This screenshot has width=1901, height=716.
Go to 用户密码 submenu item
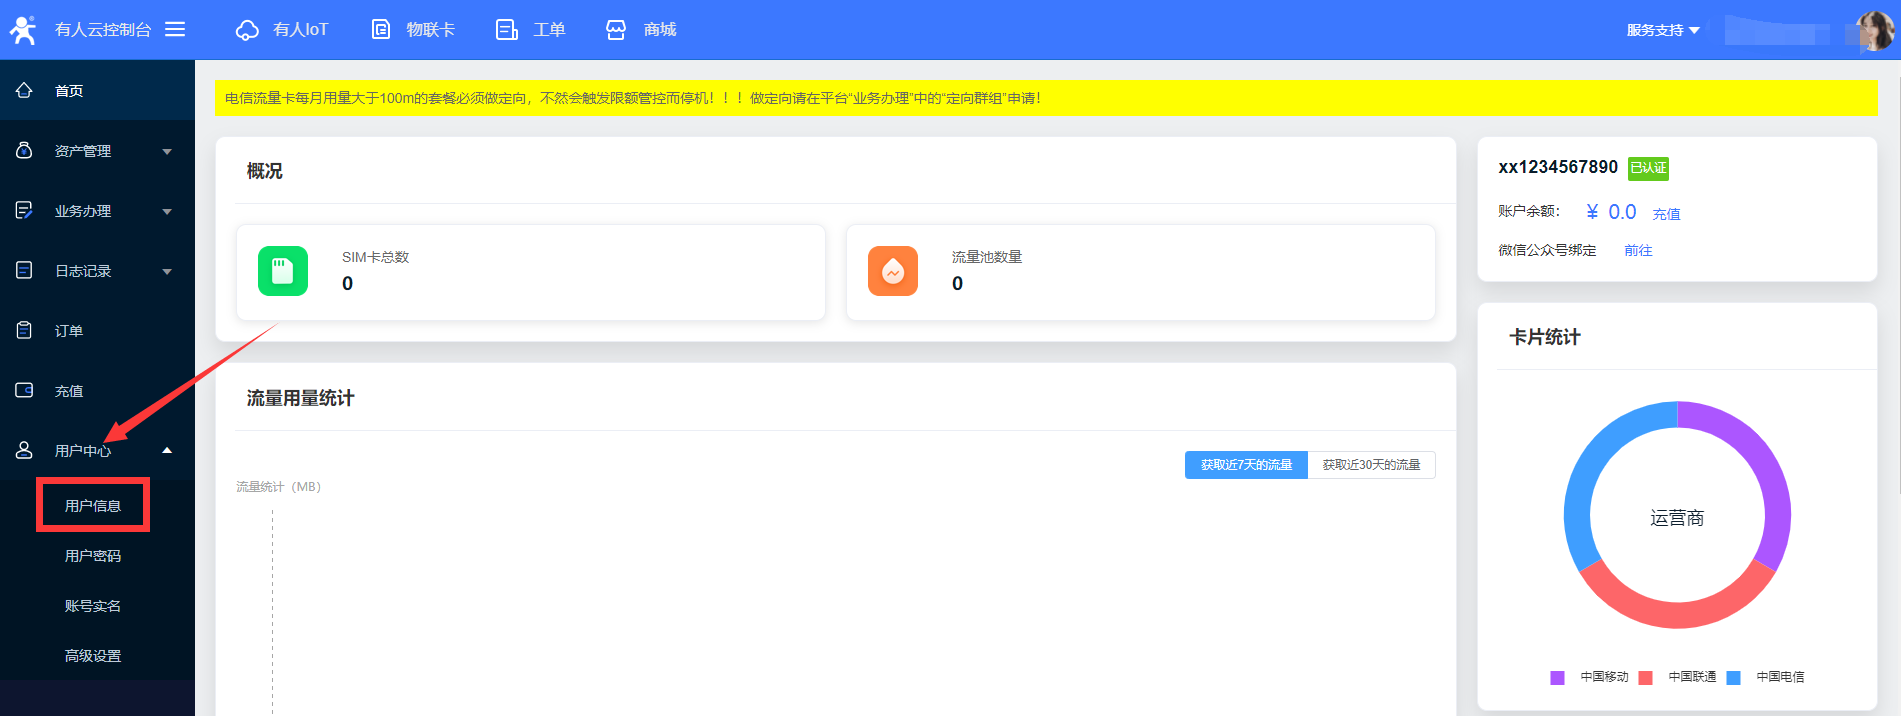click(93, 556)
